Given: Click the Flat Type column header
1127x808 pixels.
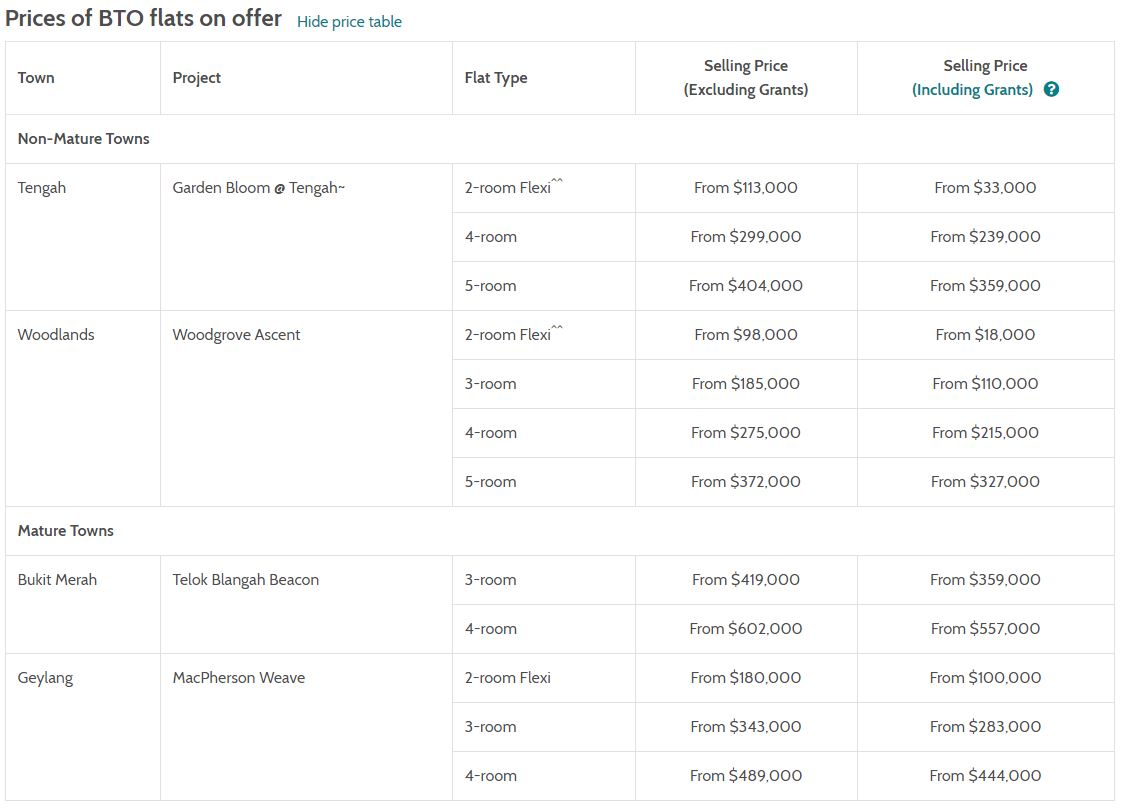Looking at the screenshot, I should click(x=496, y=78).
